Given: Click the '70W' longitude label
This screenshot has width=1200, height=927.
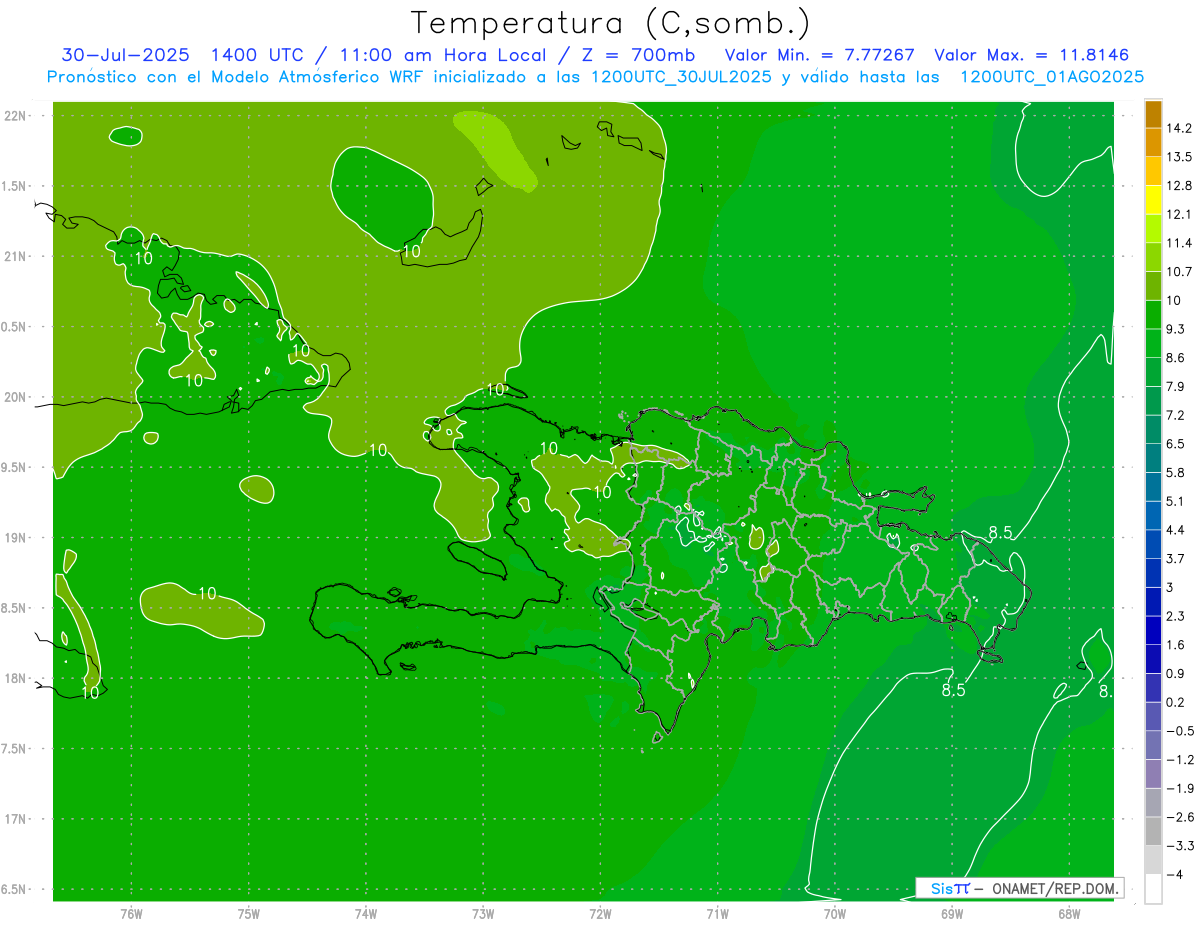Looking at the screenshot, I should 835,914.
